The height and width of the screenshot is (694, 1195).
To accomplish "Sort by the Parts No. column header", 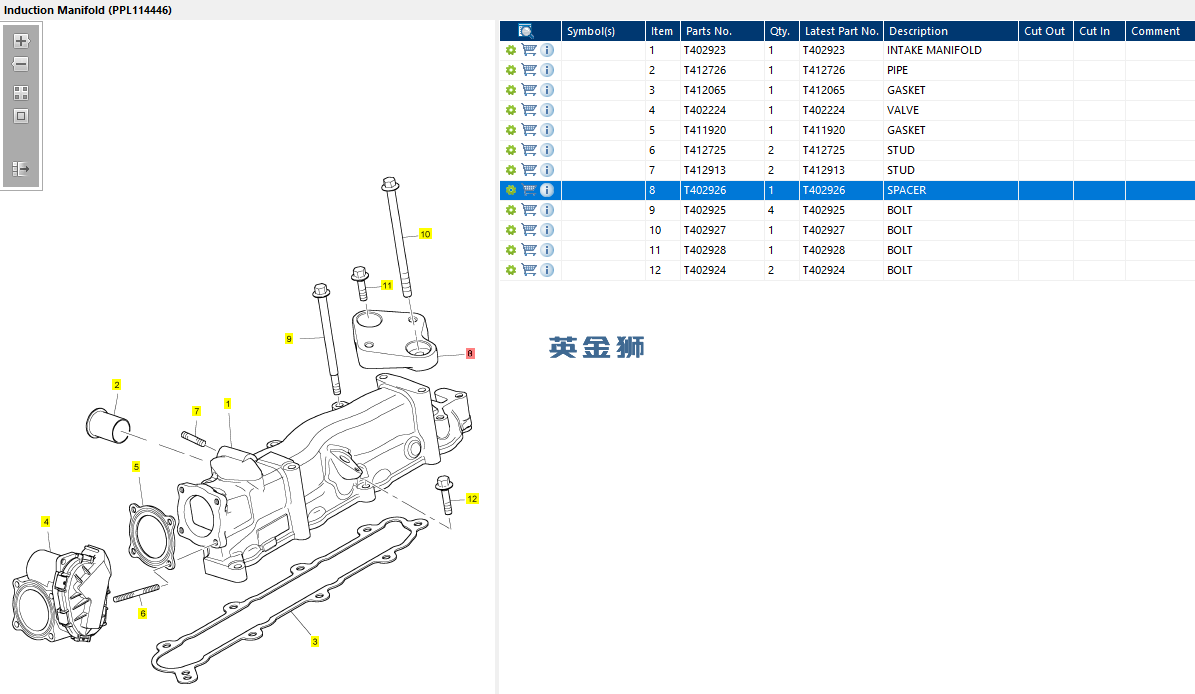I will (x=709, y=31).
